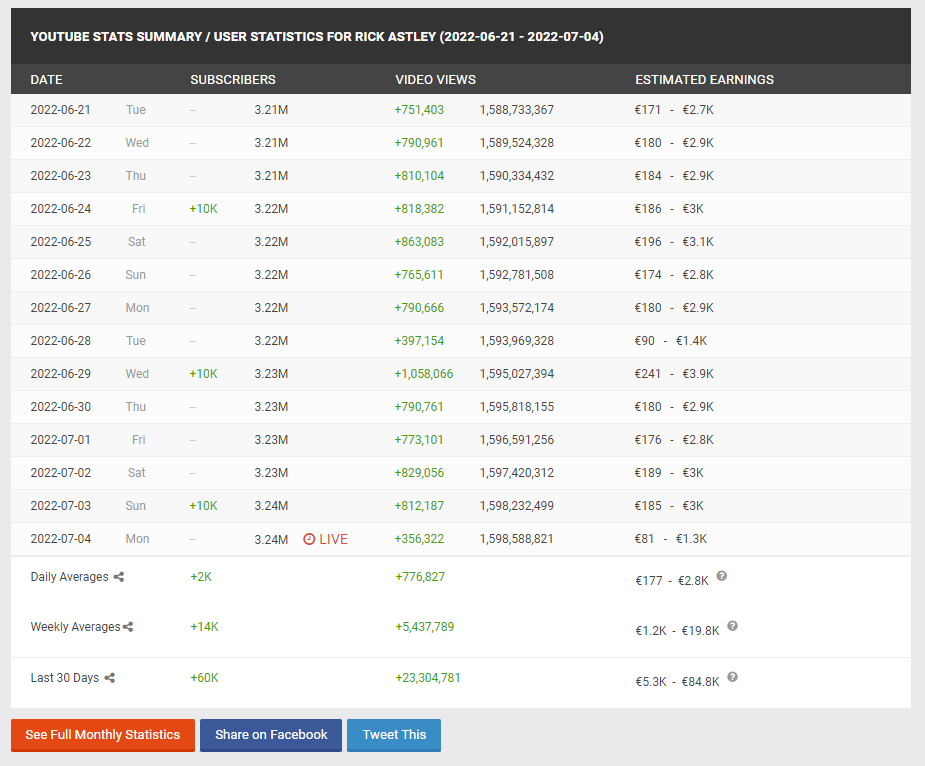
Task: Click weekly average views +5,437,789
Action: coord(425,627)
